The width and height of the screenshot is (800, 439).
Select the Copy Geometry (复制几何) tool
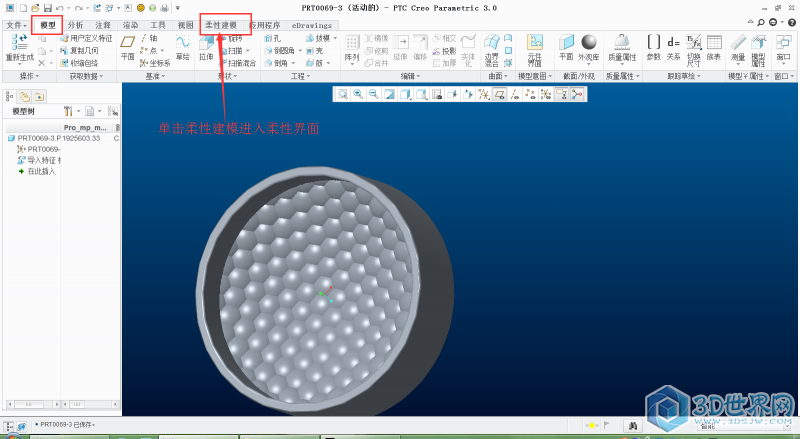pos(79,51)
